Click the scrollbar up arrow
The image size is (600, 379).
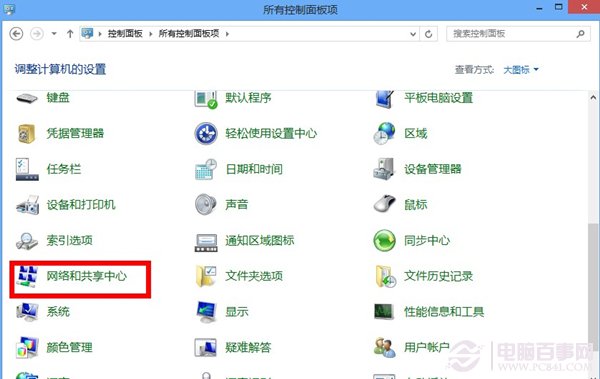coord(593,98)
